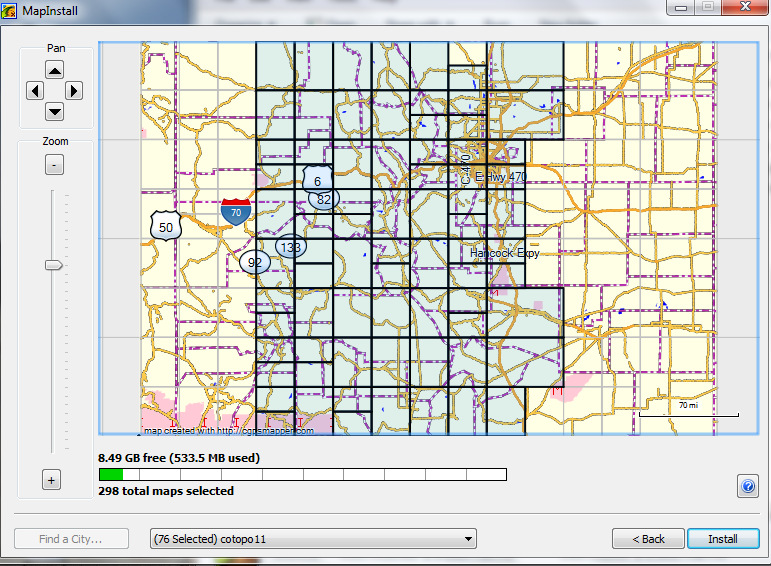Image resolution: width=771 pixels, height=566 pixels.
Task: Click the route 92 marker on map
Action: pos(254,263)
